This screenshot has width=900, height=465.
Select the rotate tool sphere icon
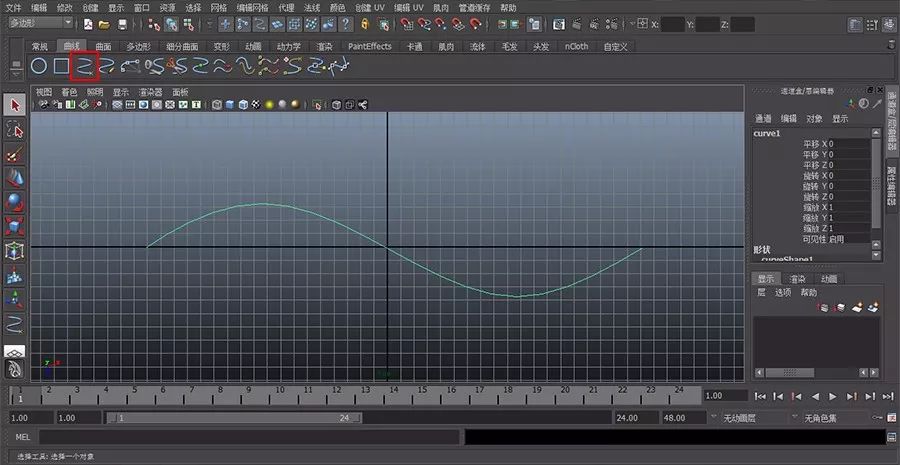[x=14, y=202]
